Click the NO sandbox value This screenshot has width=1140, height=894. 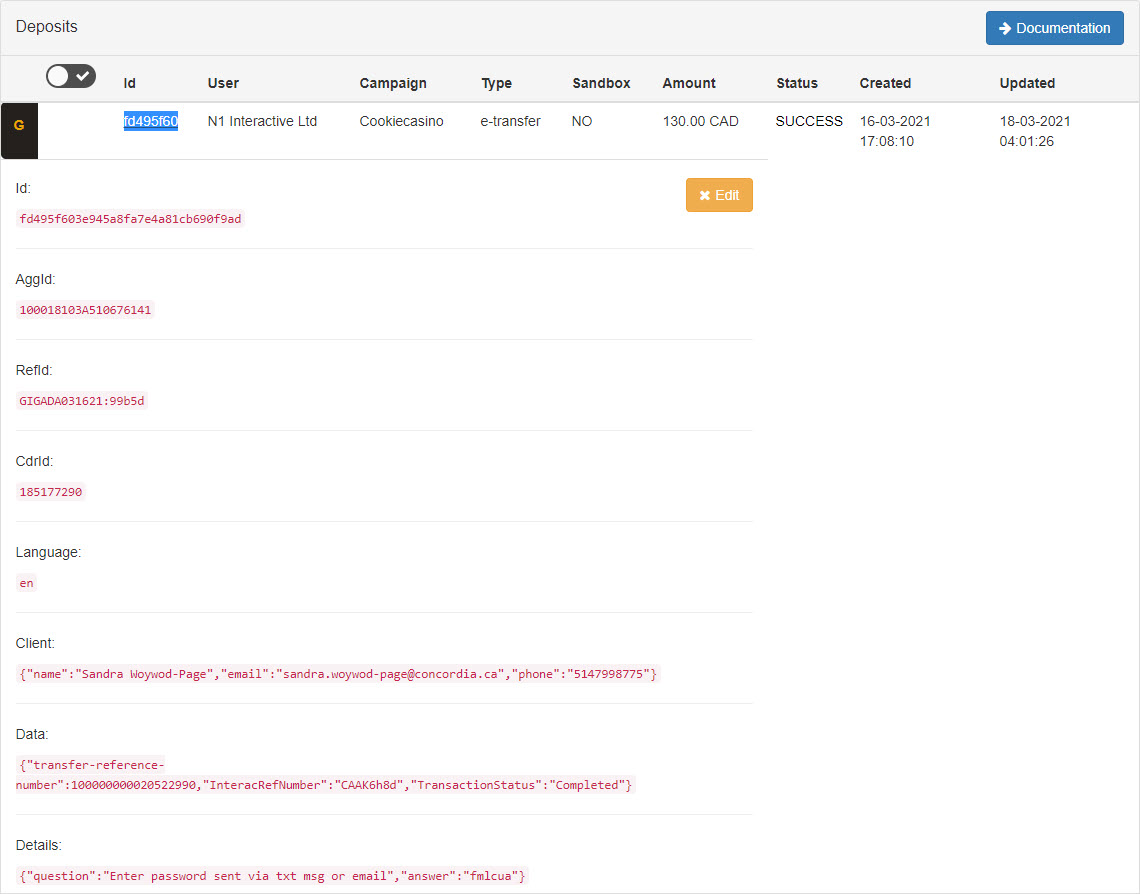(x=582, y=121)
